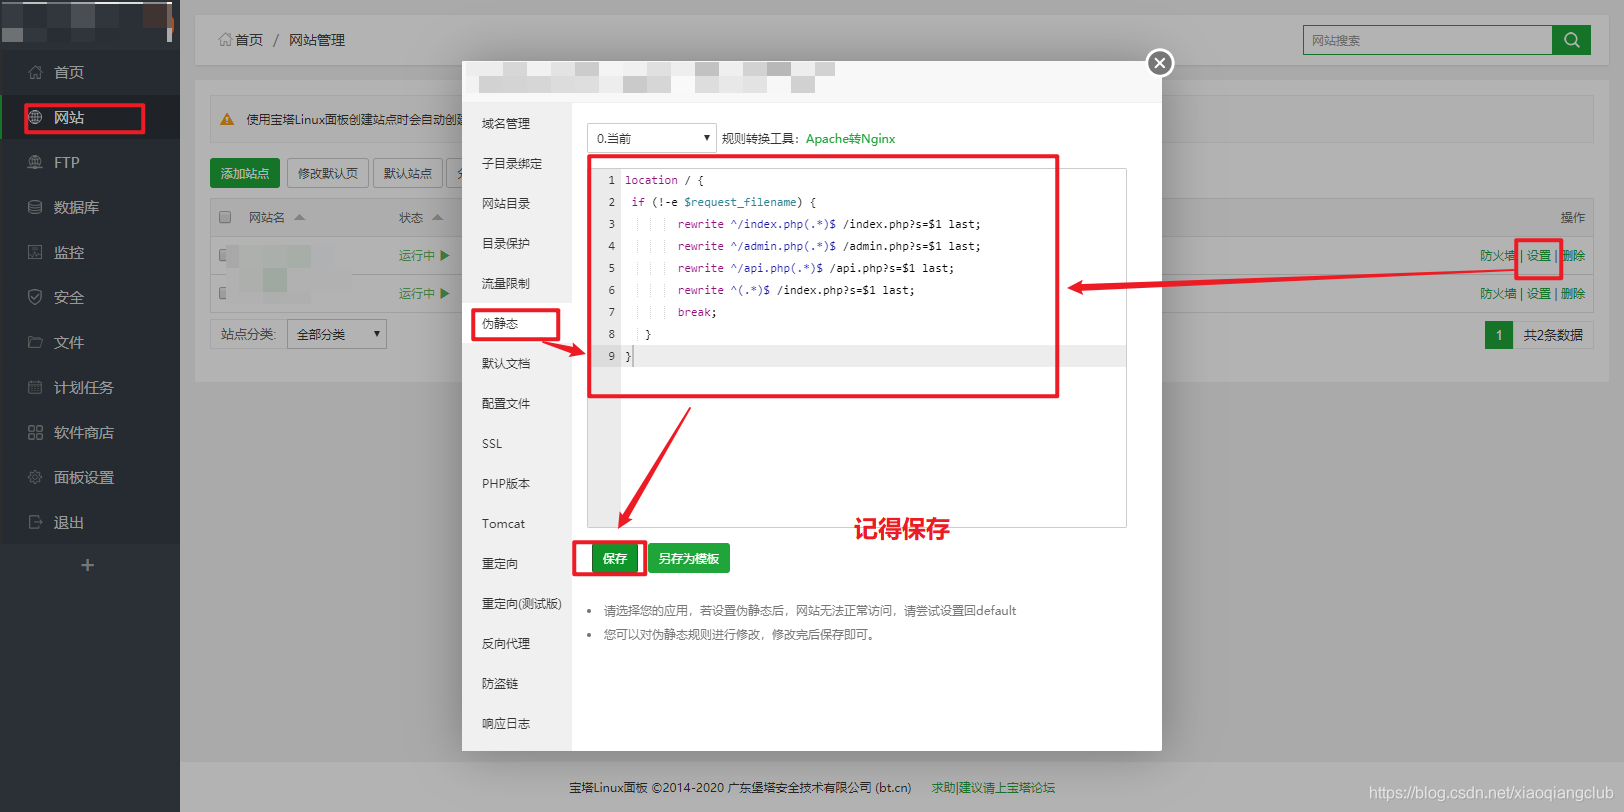Viewport: 1624px width, 812px height.
Task: Click the home icon in the breadcrumb
Action: (x=225, y=40)
